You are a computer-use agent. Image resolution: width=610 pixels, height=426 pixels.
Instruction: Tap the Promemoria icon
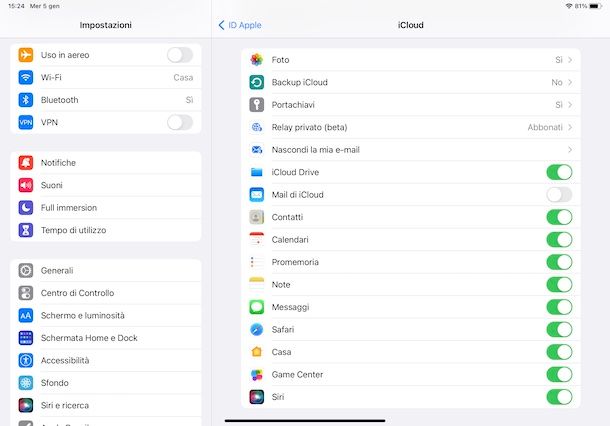pos(256,262)
